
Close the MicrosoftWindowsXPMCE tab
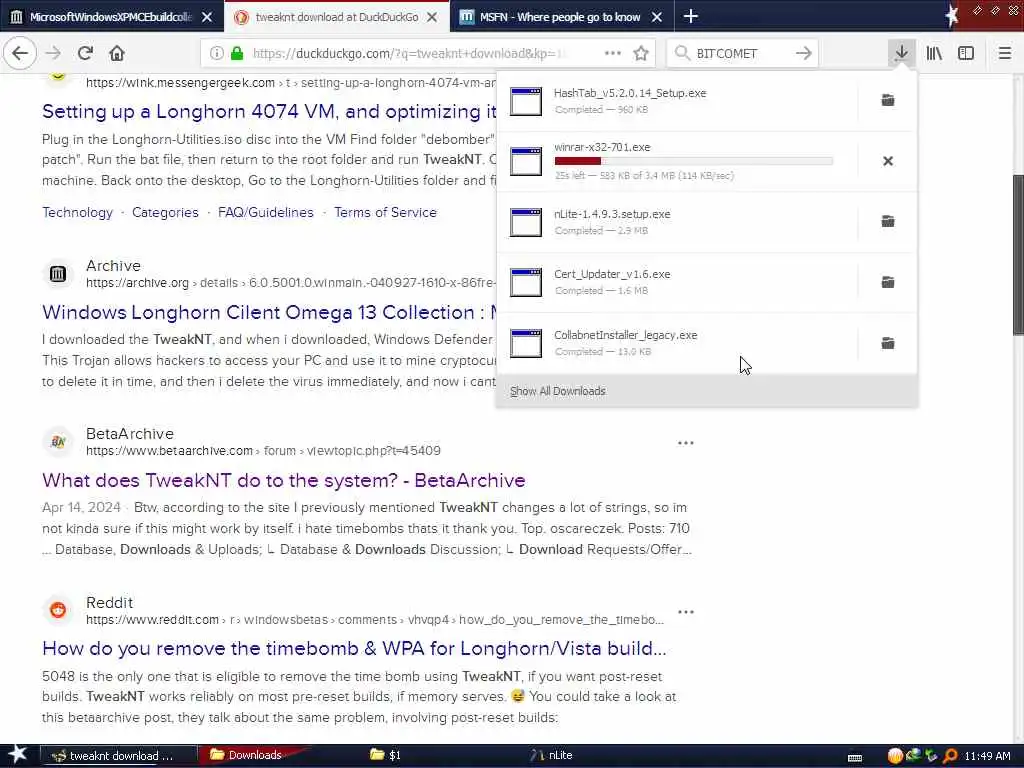pos(206,17)
